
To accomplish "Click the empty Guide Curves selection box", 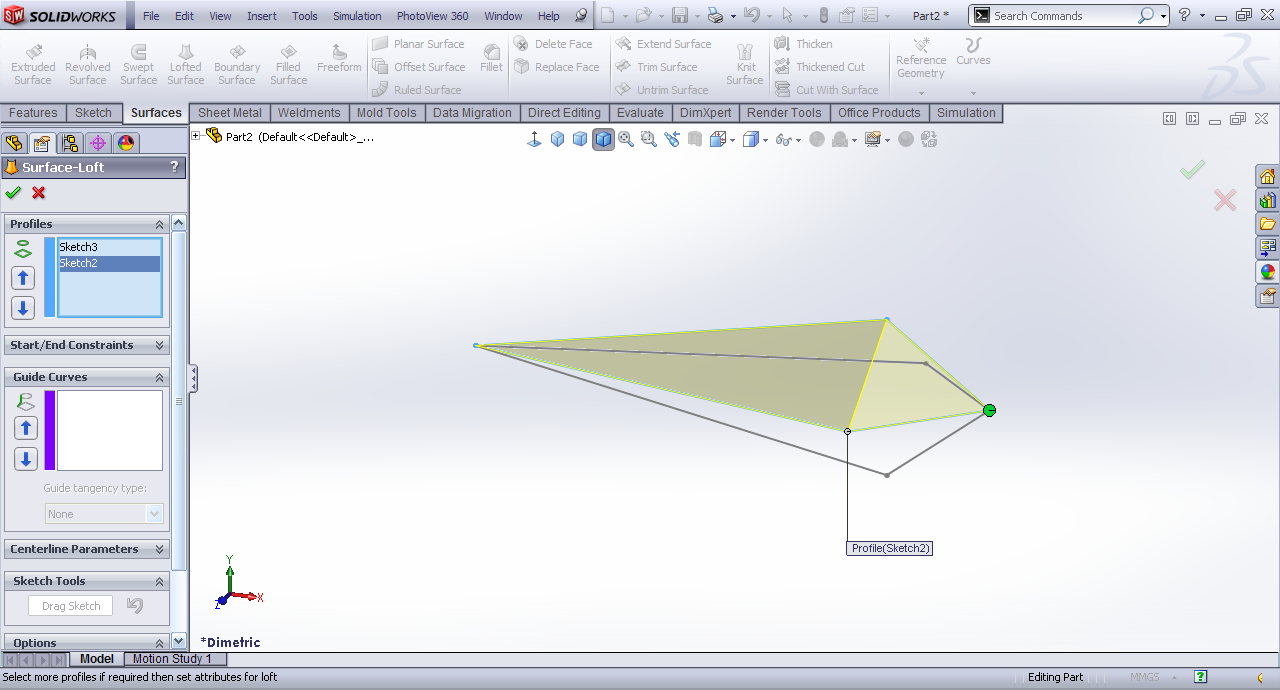I will tap(109, 430).
